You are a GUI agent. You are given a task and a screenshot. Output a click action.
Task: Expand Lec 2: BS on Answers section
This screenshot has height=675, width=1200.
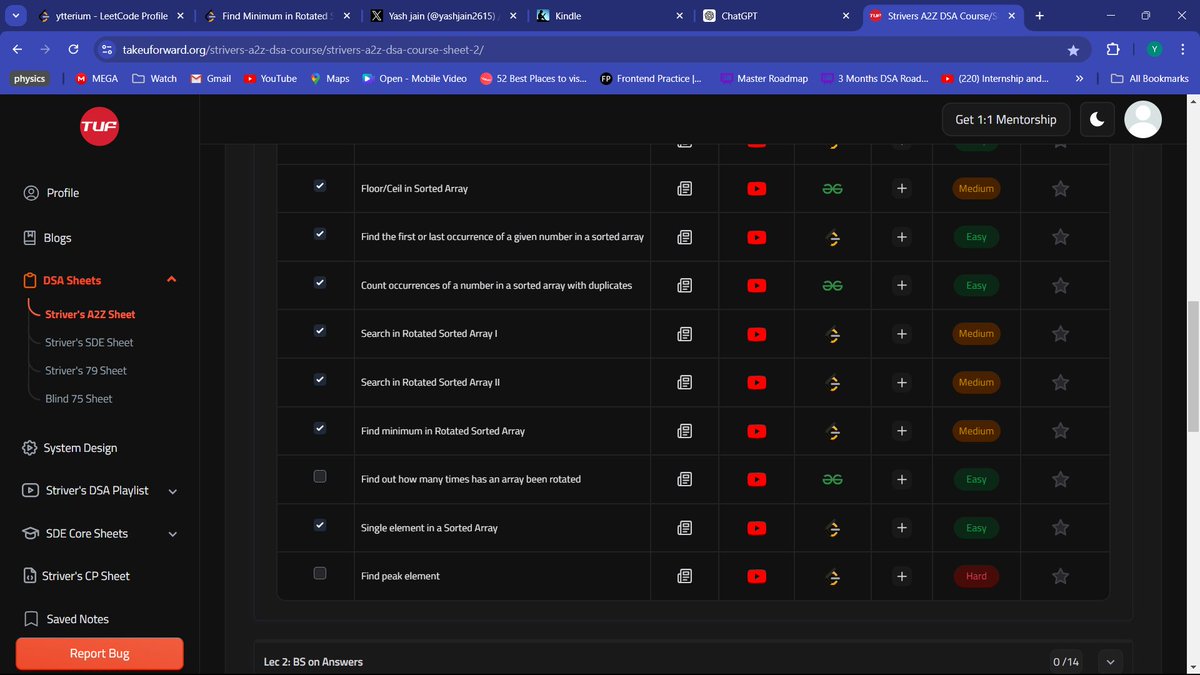1110,662
